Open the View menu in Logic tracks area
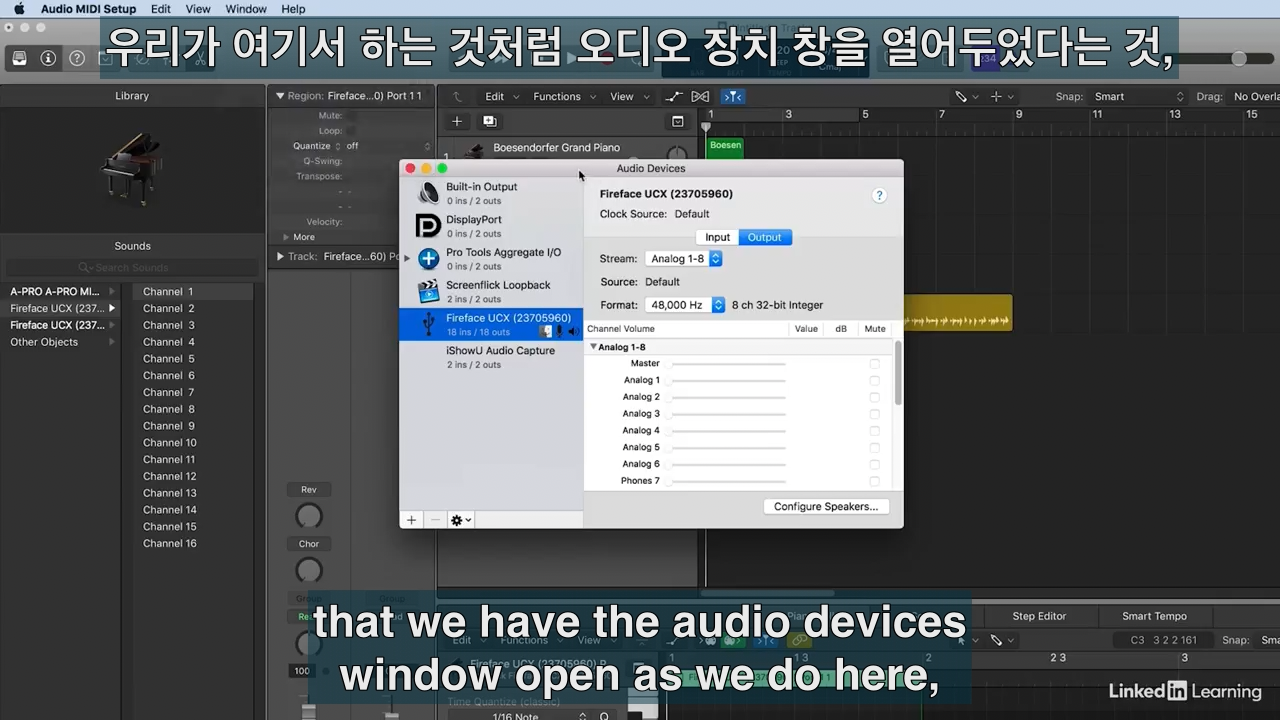This screenshot has height=720, width=1280. click(628, 97)
